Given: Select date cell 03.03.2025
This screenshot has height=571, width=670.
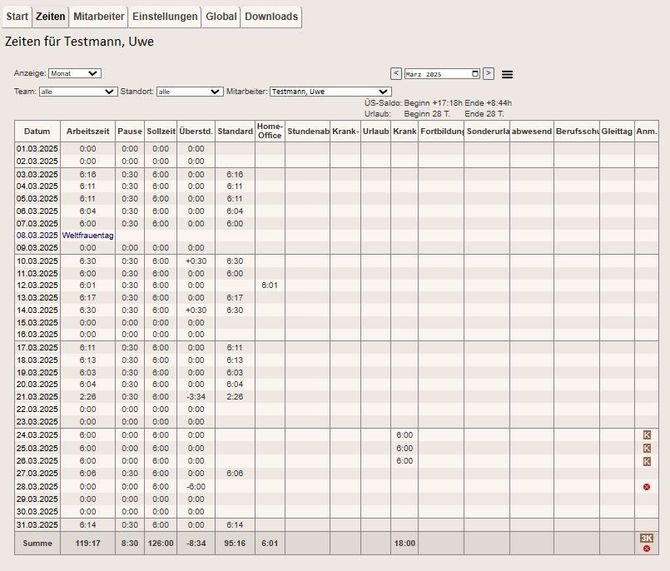Looking at the screenshot, I should pyautogui.click(x=37, y=174).
